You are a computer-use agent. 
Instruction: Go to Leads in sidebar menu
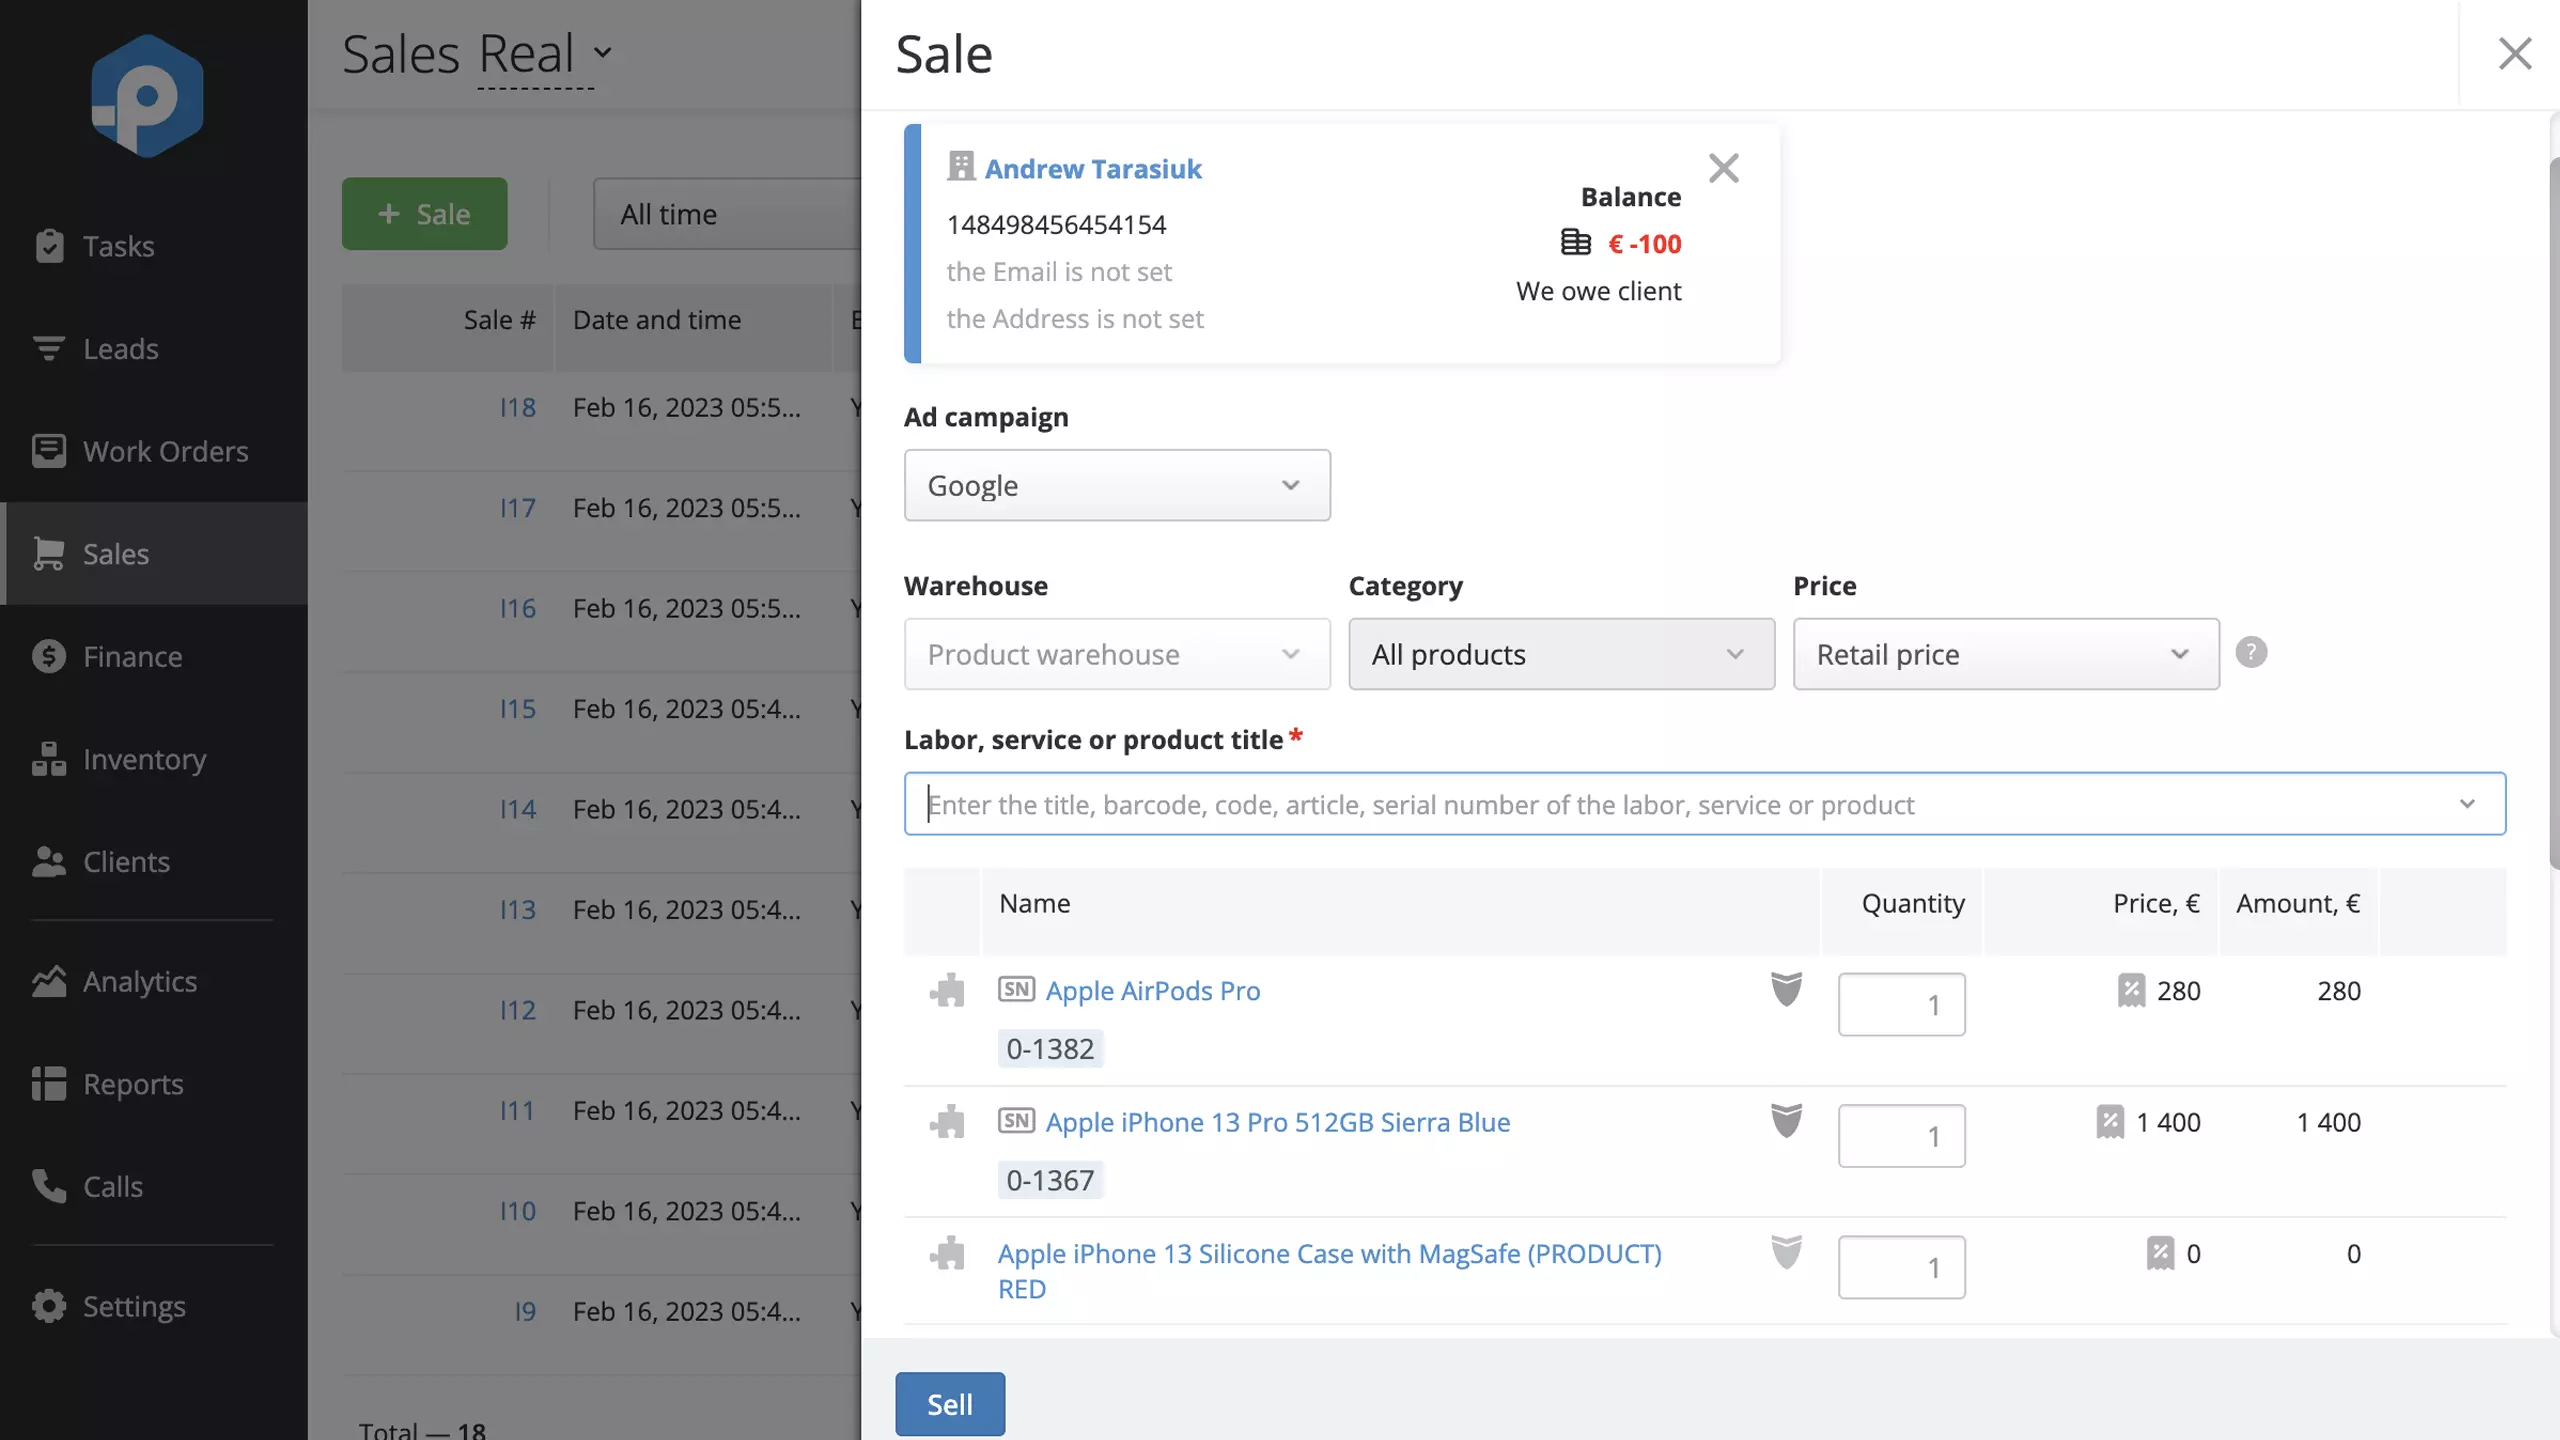tap(154, 349)
